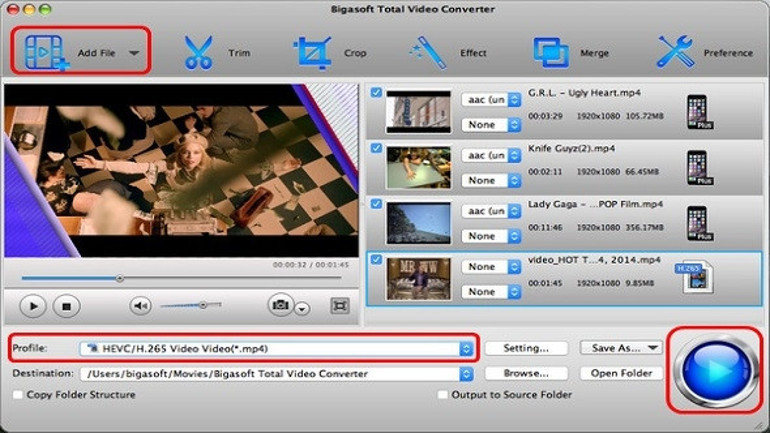
Task: Click the Merge icon
Action: click(551, 53)
